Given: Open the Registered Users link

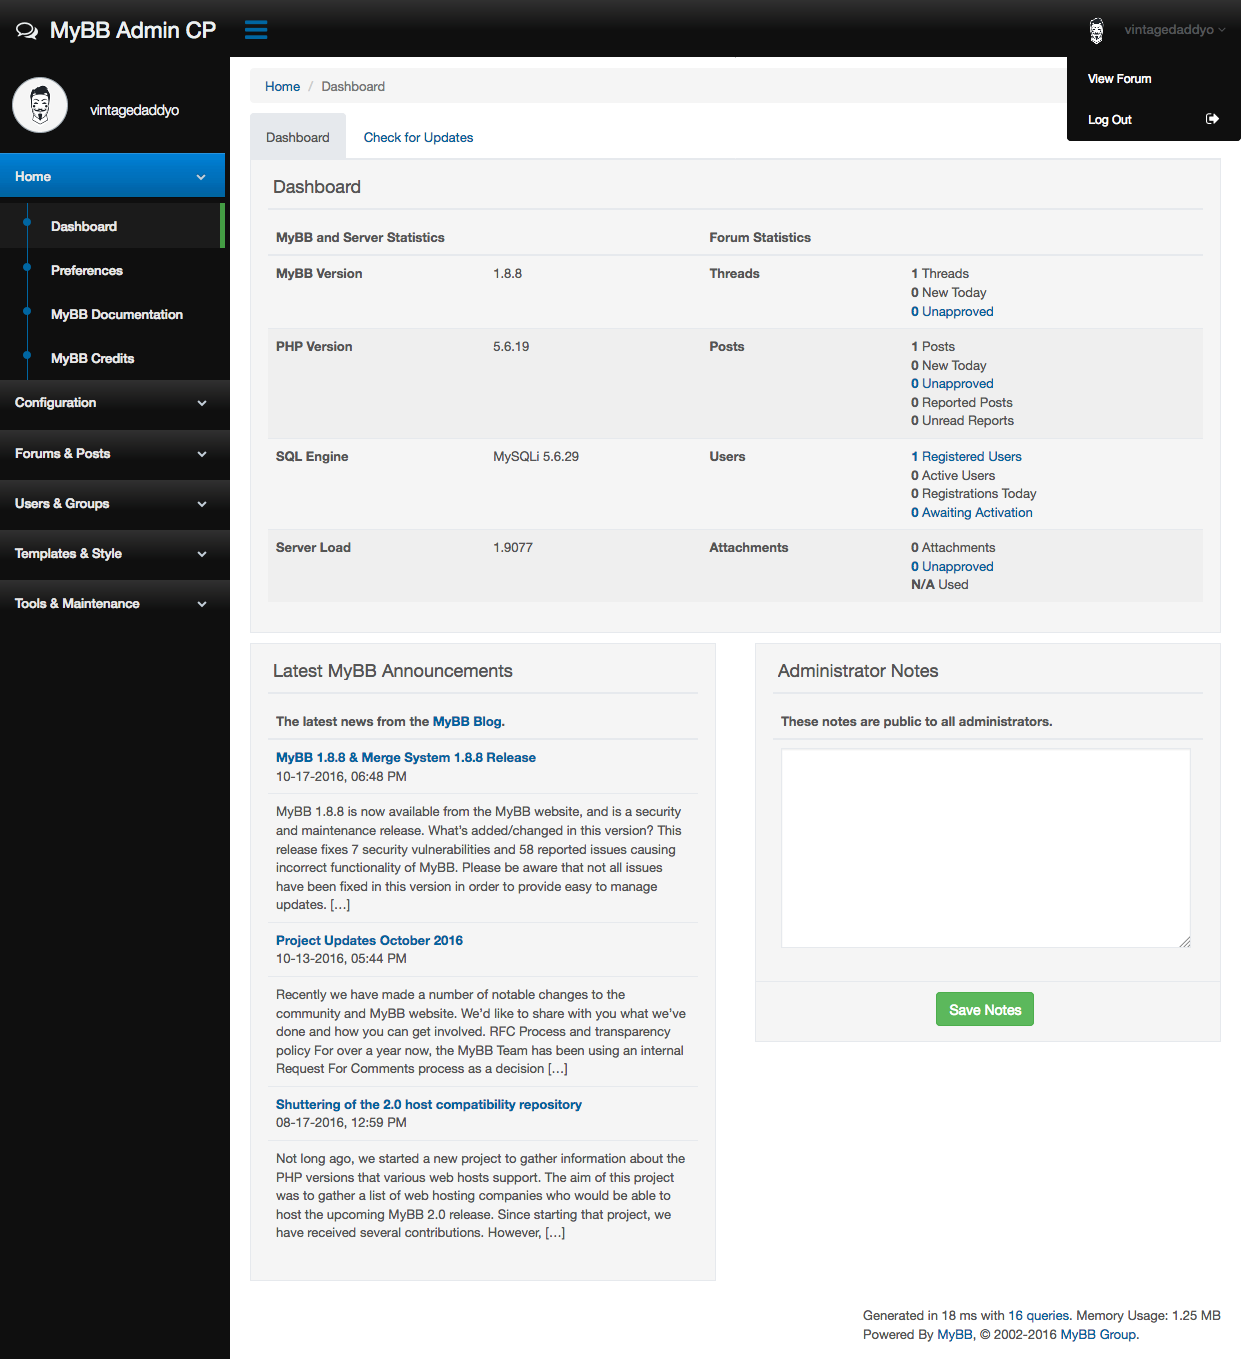Looking at the screenshot, I should (x=971, y=457).
